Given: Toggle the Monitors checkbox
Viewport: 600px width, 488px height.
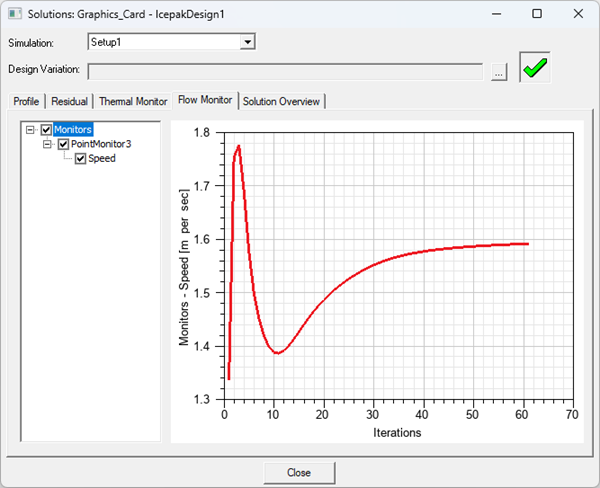Looking at the screenshot, I should (46, 130).
